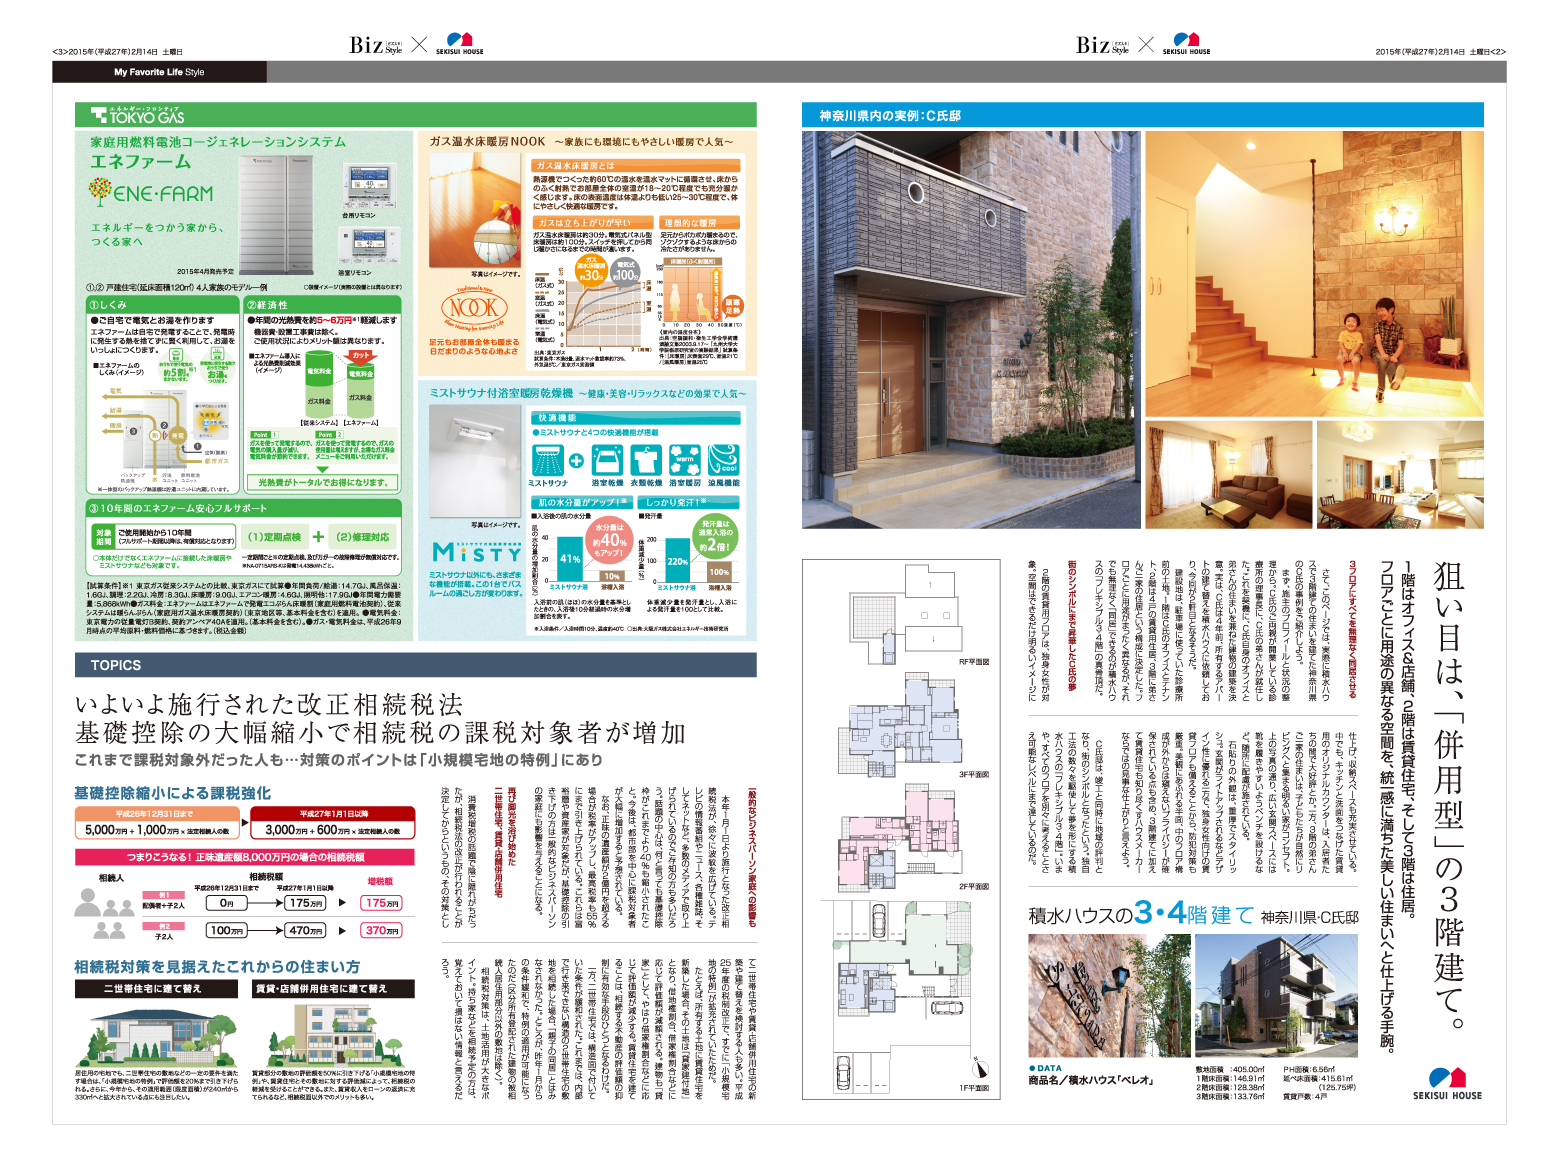Click the NOOK floor heating logo
1549x1152 pixels.
click(x=474, y=309)
